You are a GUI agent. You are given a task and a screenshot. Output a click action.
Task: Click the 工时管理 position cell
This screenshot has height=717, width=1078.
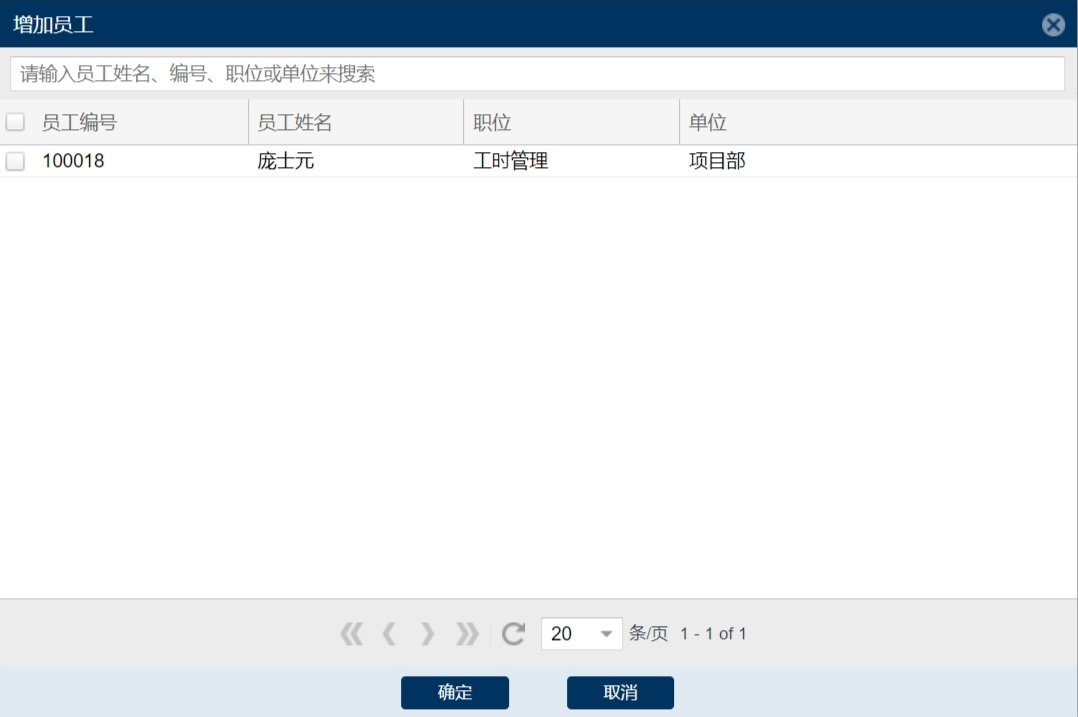(511, 161)
